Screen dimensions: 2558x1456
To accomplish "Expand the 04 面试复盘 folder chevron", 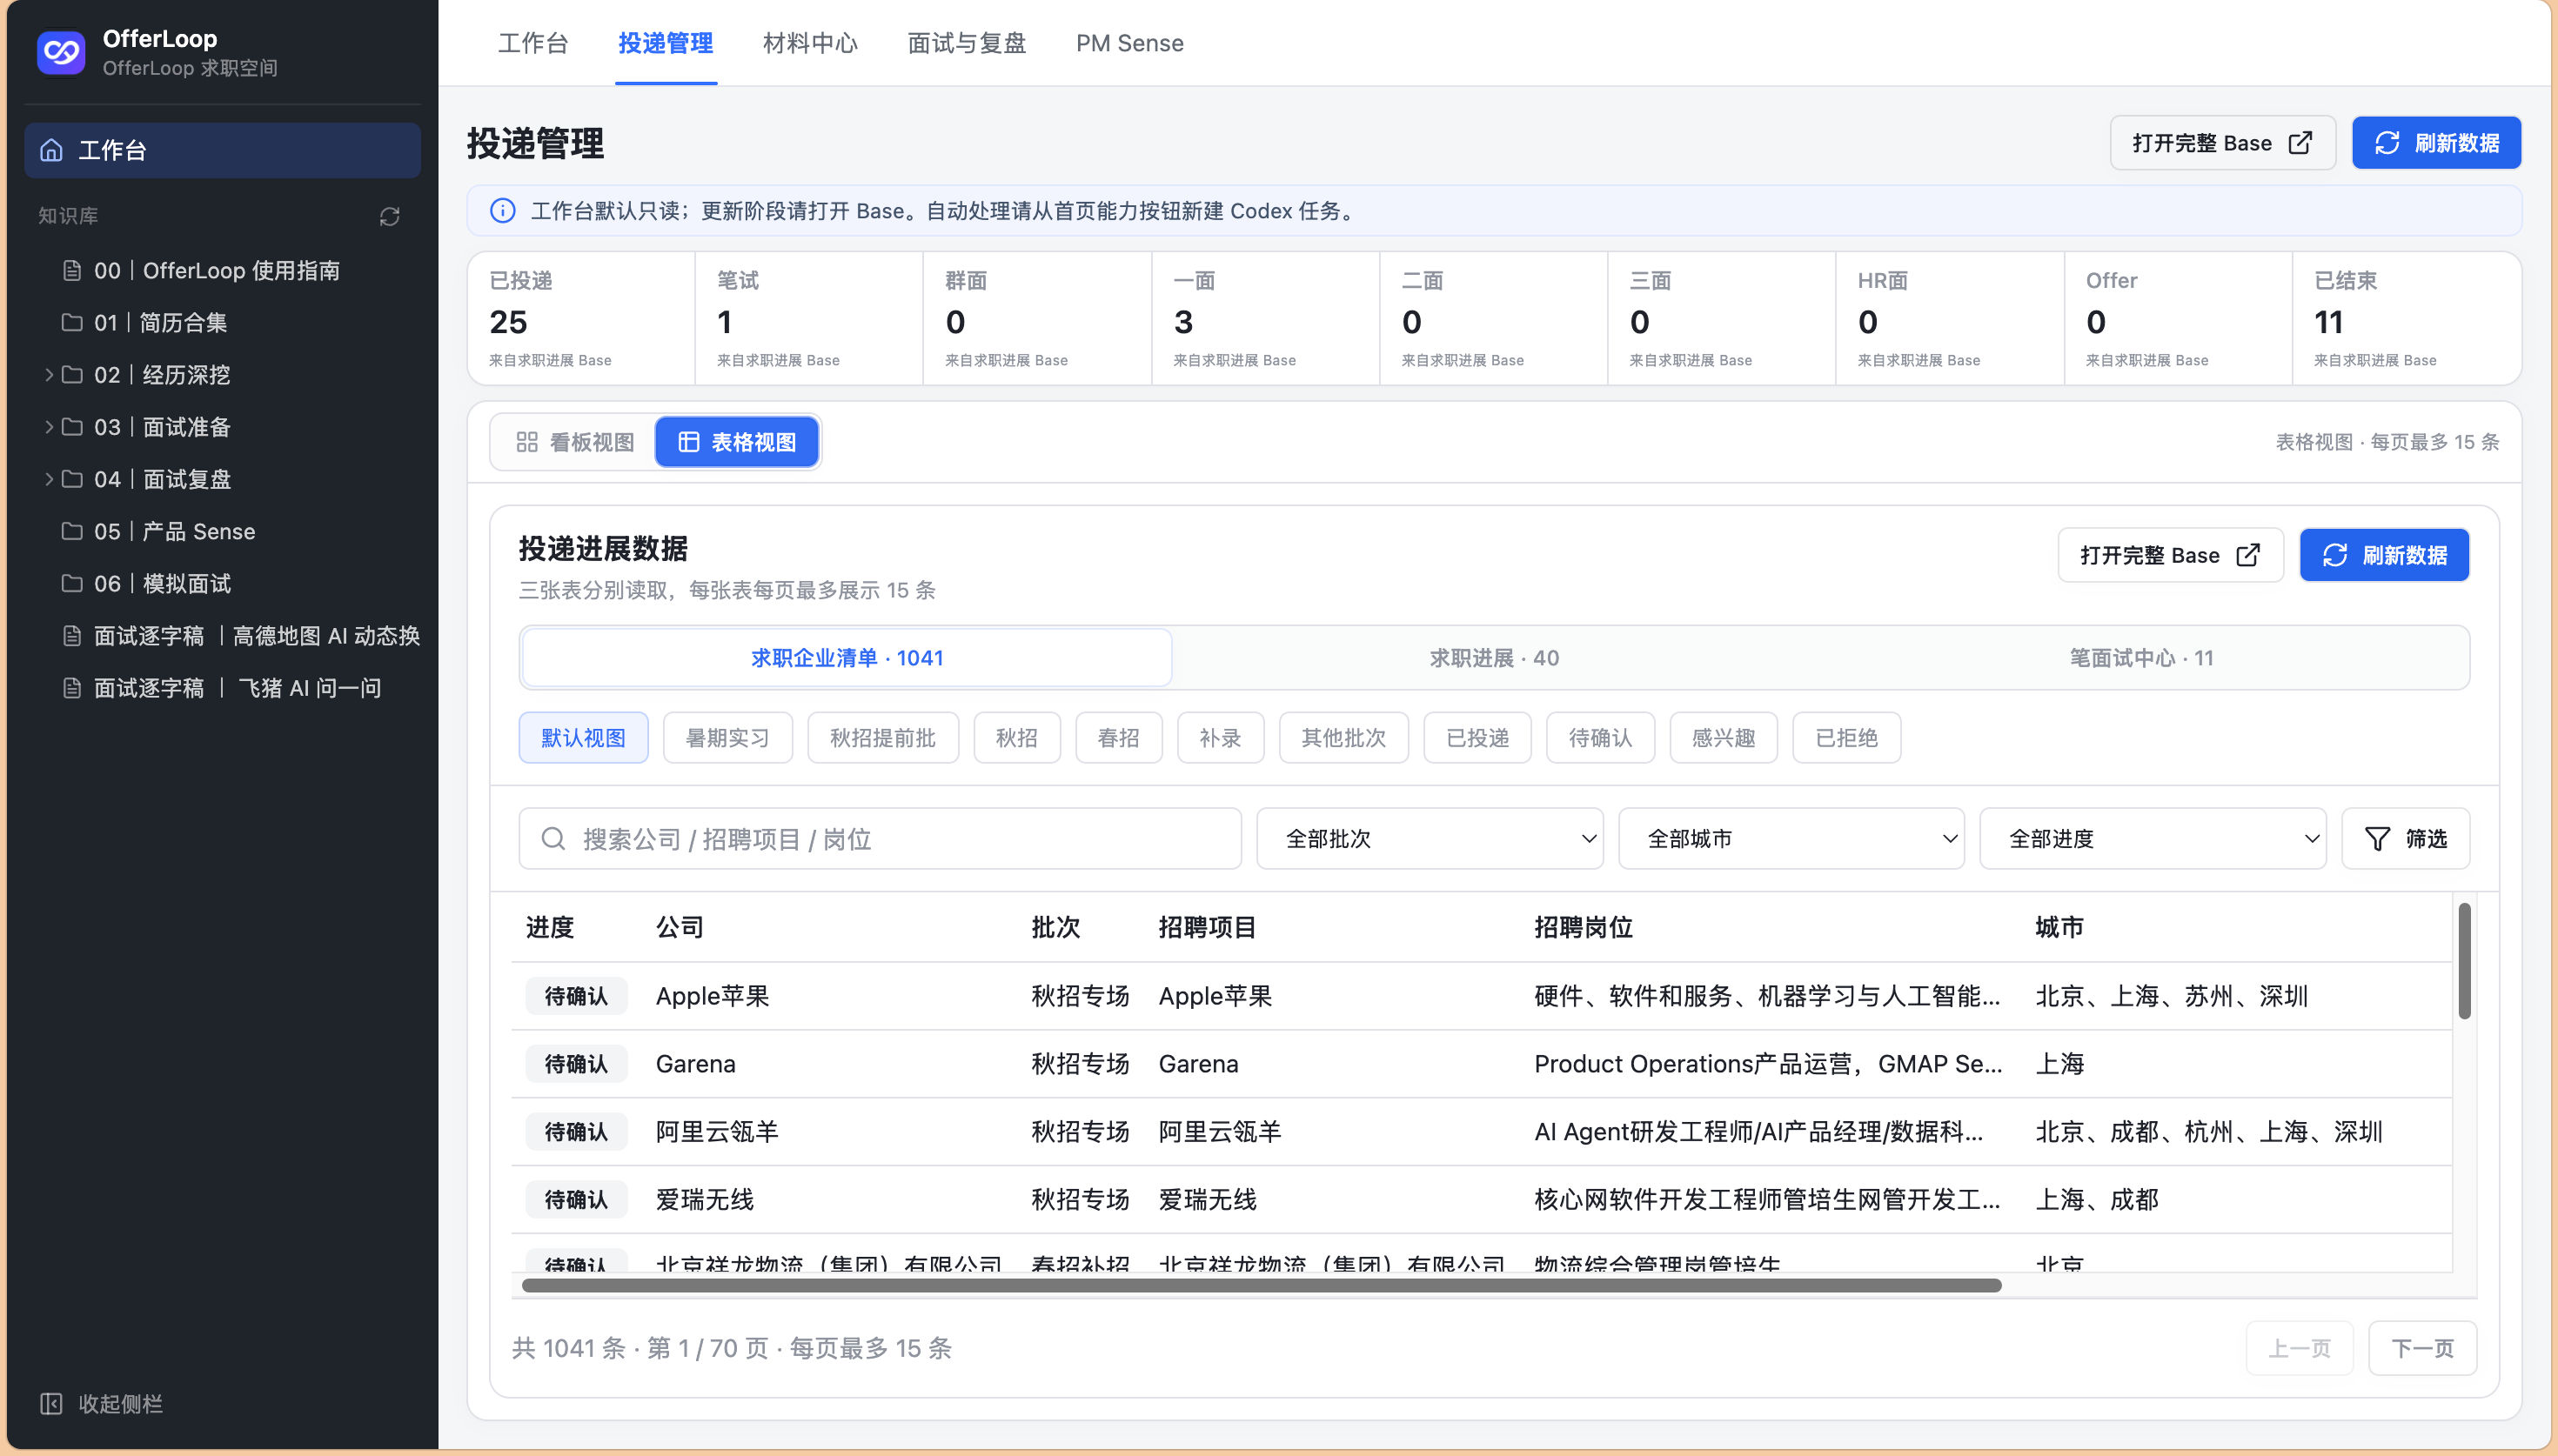I will pos(48,479).
